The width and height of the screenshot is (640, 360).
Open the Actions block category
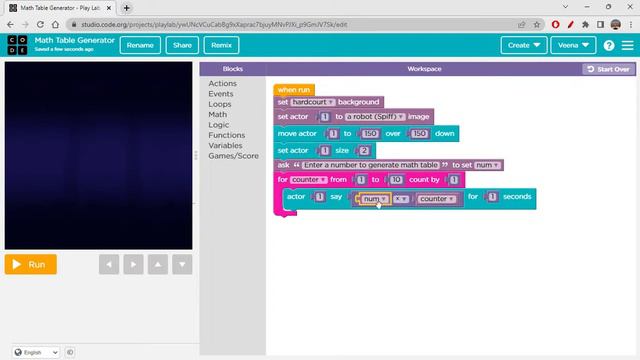point(222,83)
